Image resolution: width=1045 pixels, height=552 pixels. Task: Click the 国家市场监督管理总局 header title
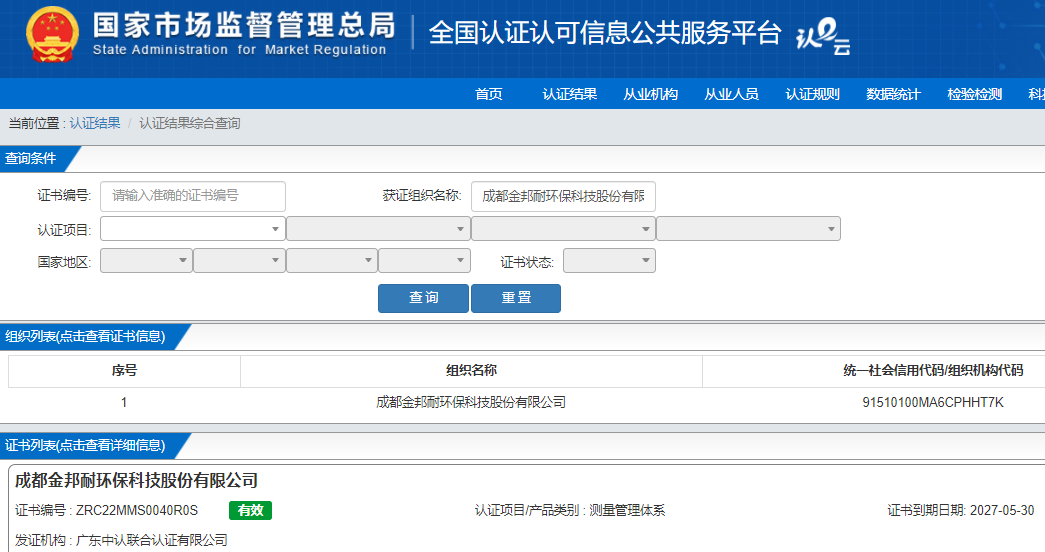tap(244, 25)
